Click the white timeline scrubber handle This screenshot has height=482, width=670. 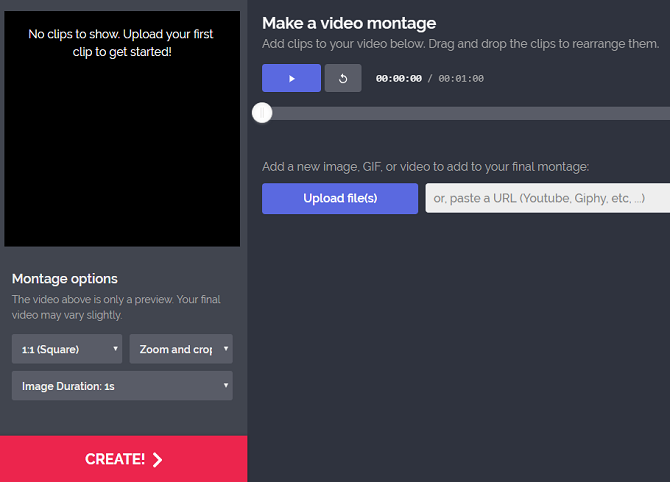[x=262, y=113]
